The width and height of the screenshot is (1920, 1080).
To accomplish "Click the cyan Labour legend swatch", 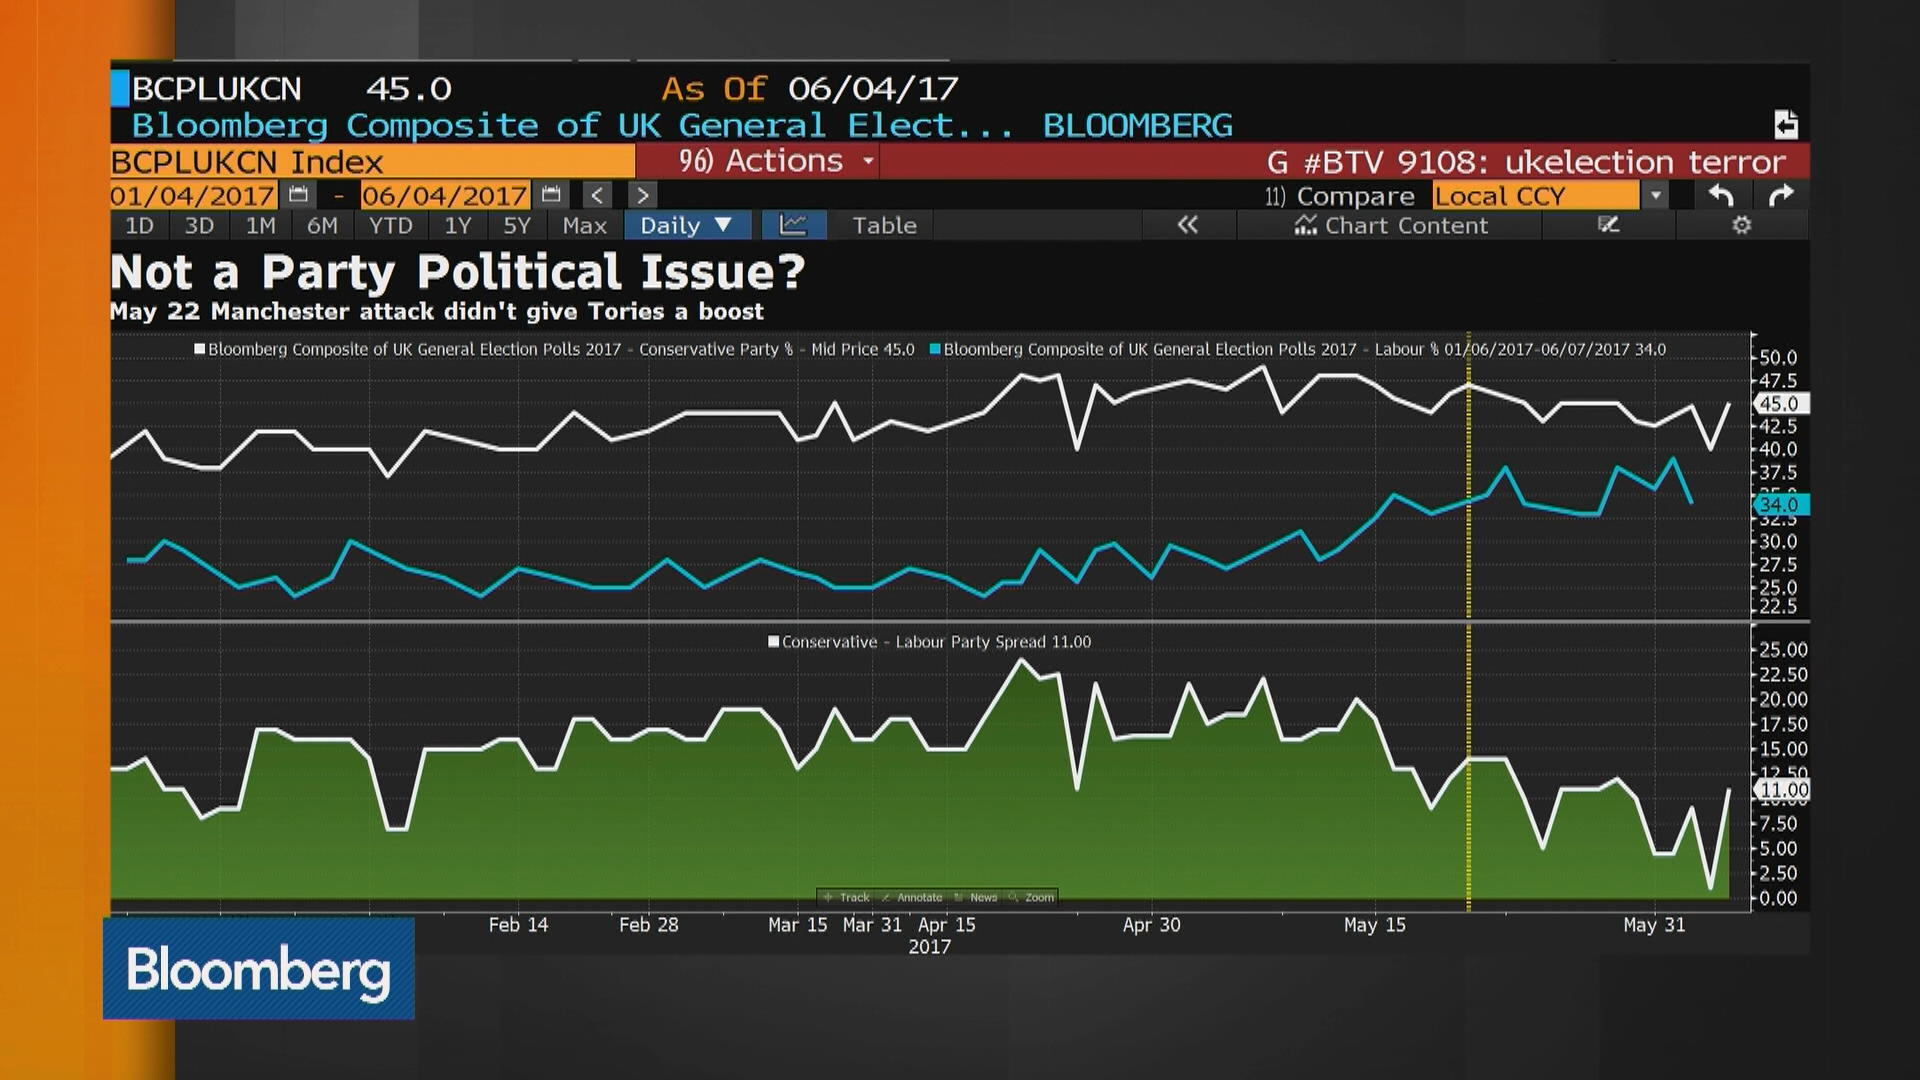I will pyautogui.click(x=935, y=349).
